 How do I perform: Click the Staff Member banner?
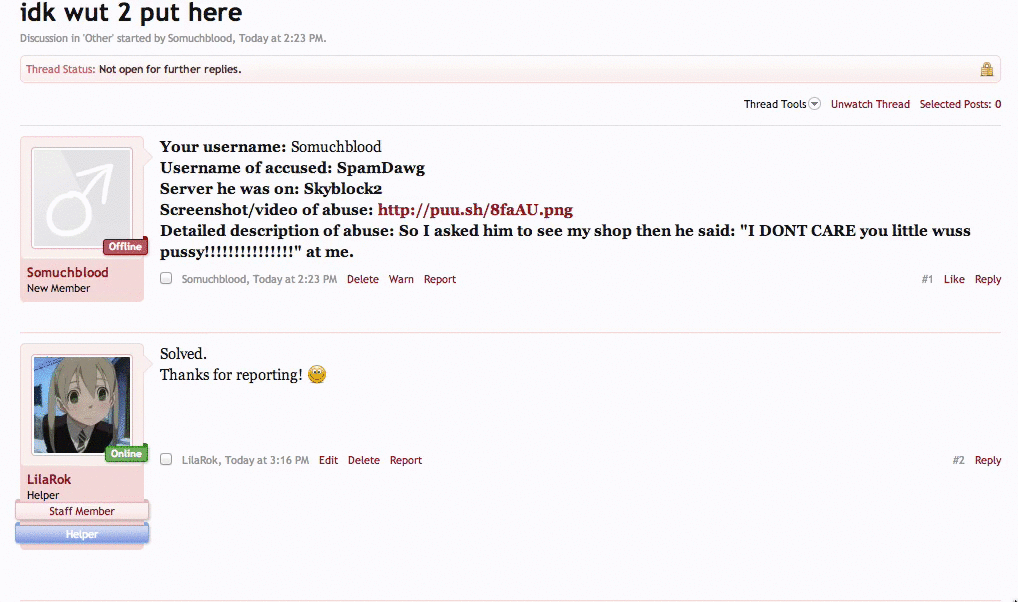[82, 511]
